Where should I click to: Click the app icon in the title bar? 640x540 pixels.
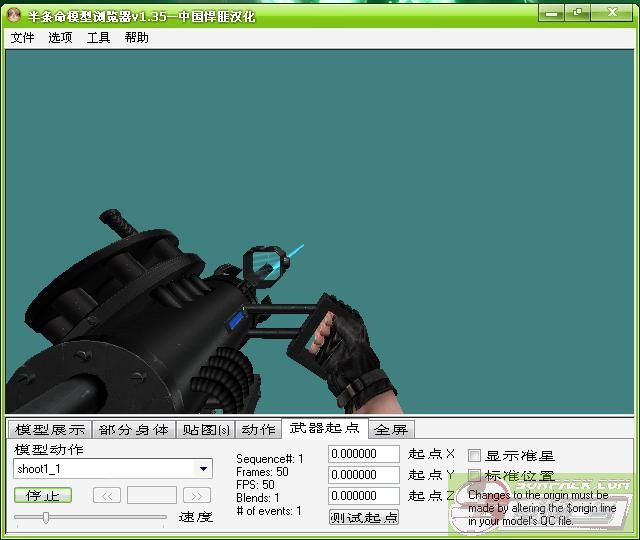[14, 17]
